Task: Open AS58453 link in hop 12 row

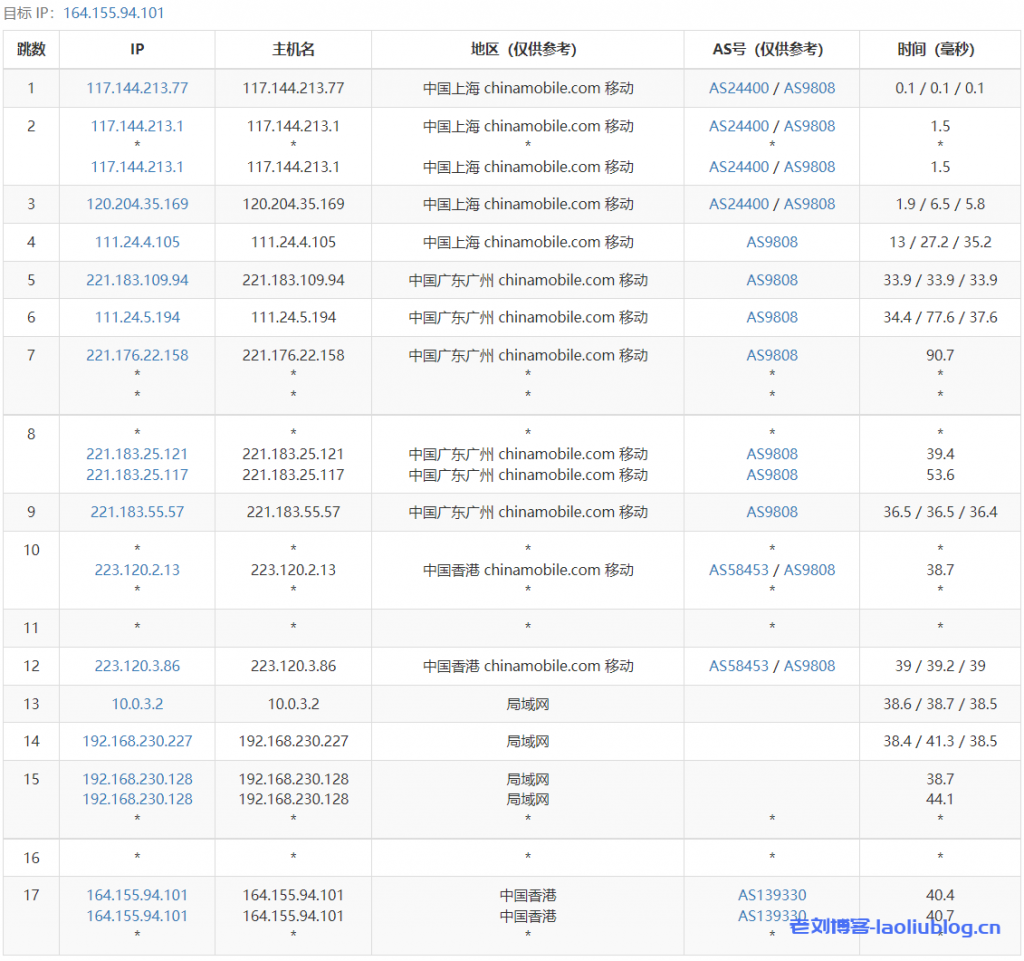Action: [x=739, y=666]
